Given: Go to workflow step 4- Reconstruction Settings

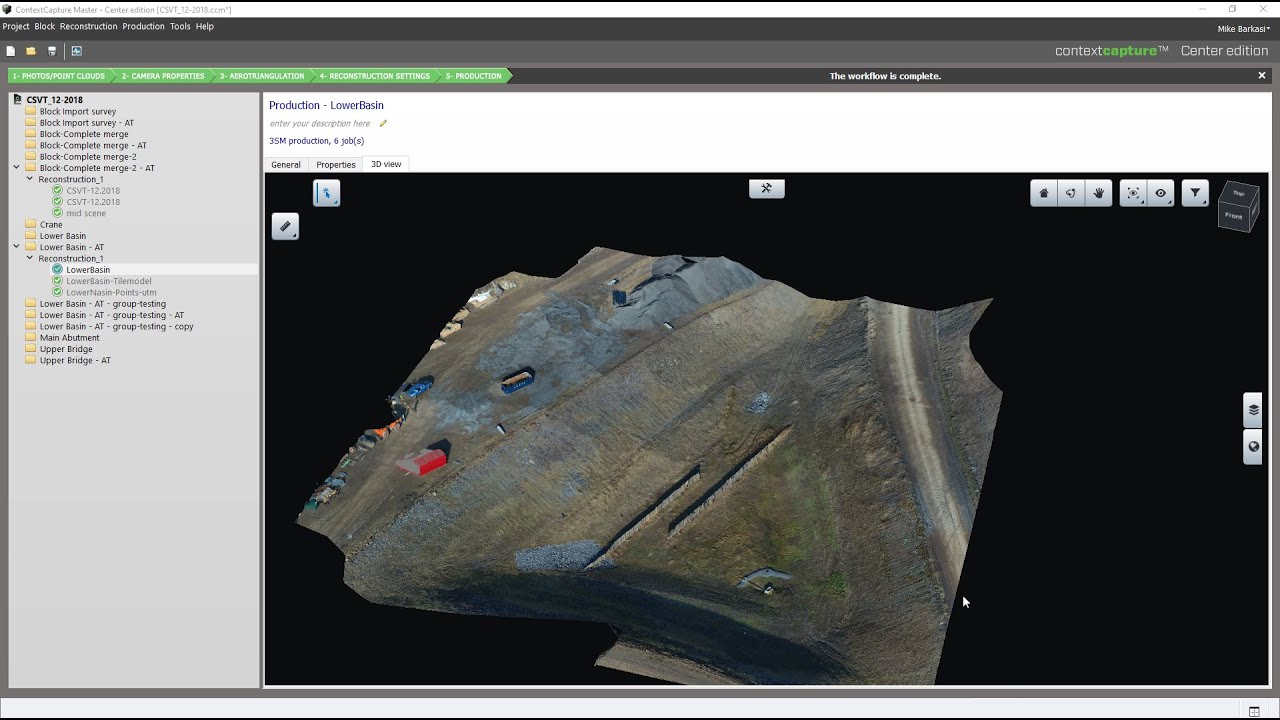Looking at the screenshot, I should (375, 76).
